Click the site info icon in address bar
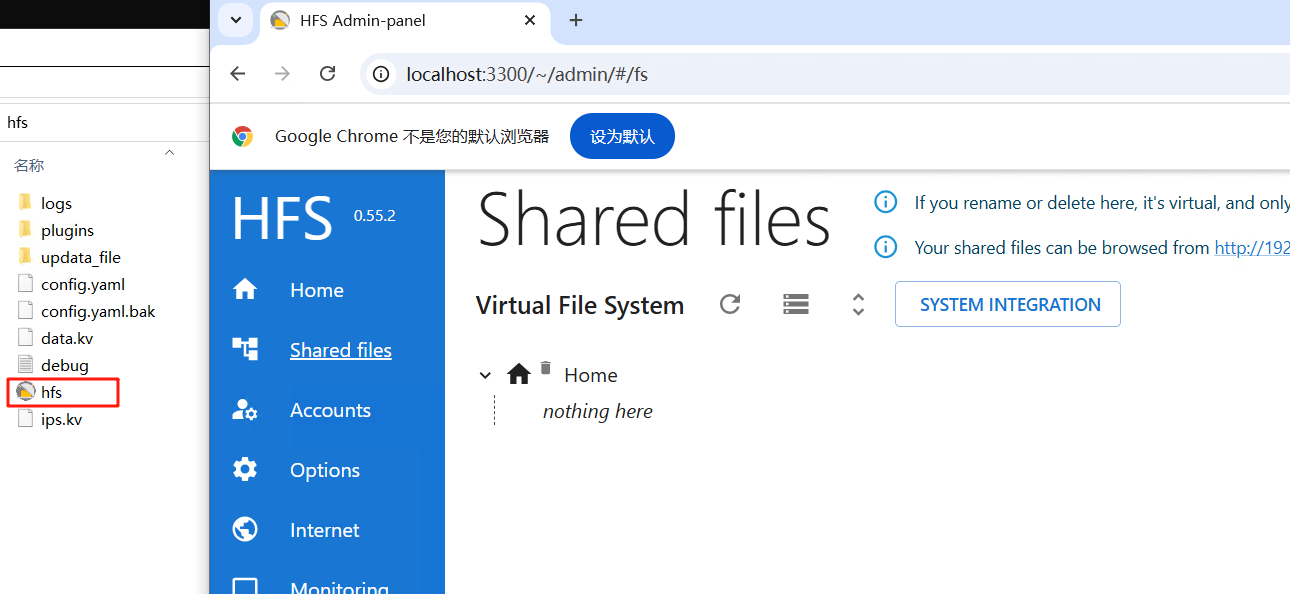 coord(380,74)
